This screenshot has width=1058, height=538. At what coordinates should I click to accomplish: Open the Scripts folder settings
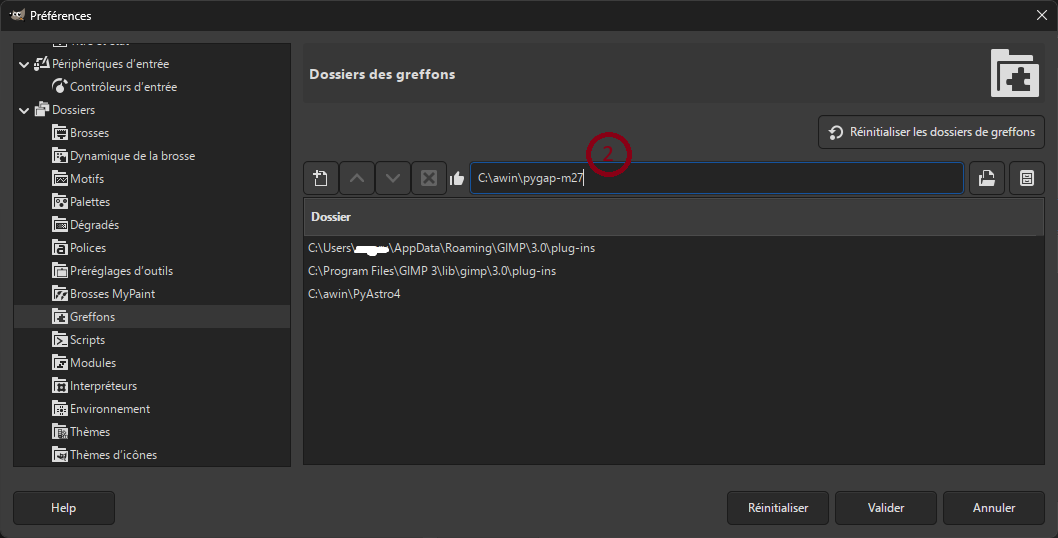88,340
